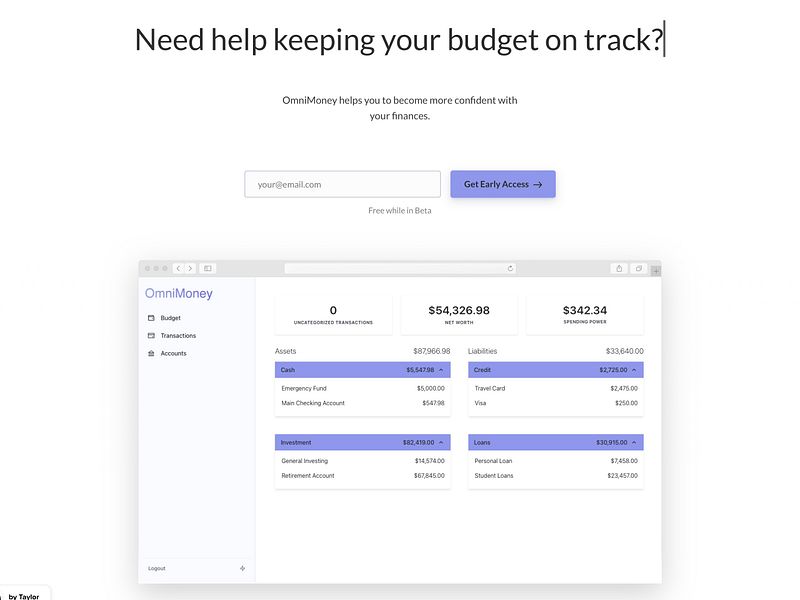The image size is (800, 600).
Task: Select the Personal Loan row
Action: click(x=556, y=461)
